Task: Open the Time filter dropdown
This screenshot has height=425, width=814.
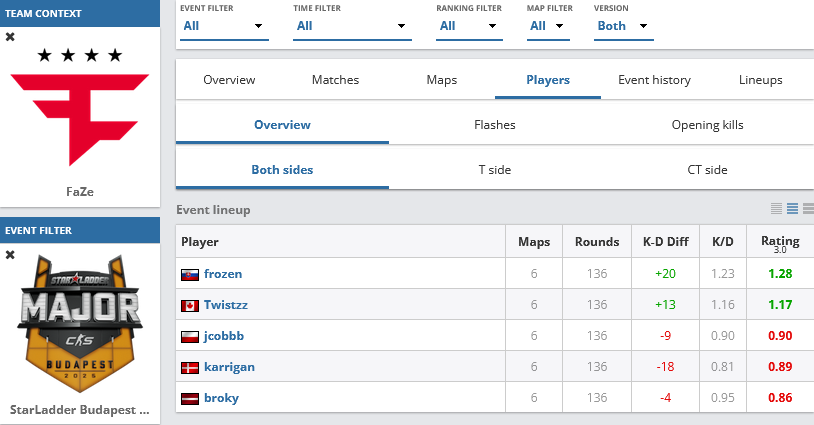Action: point(352,26)
